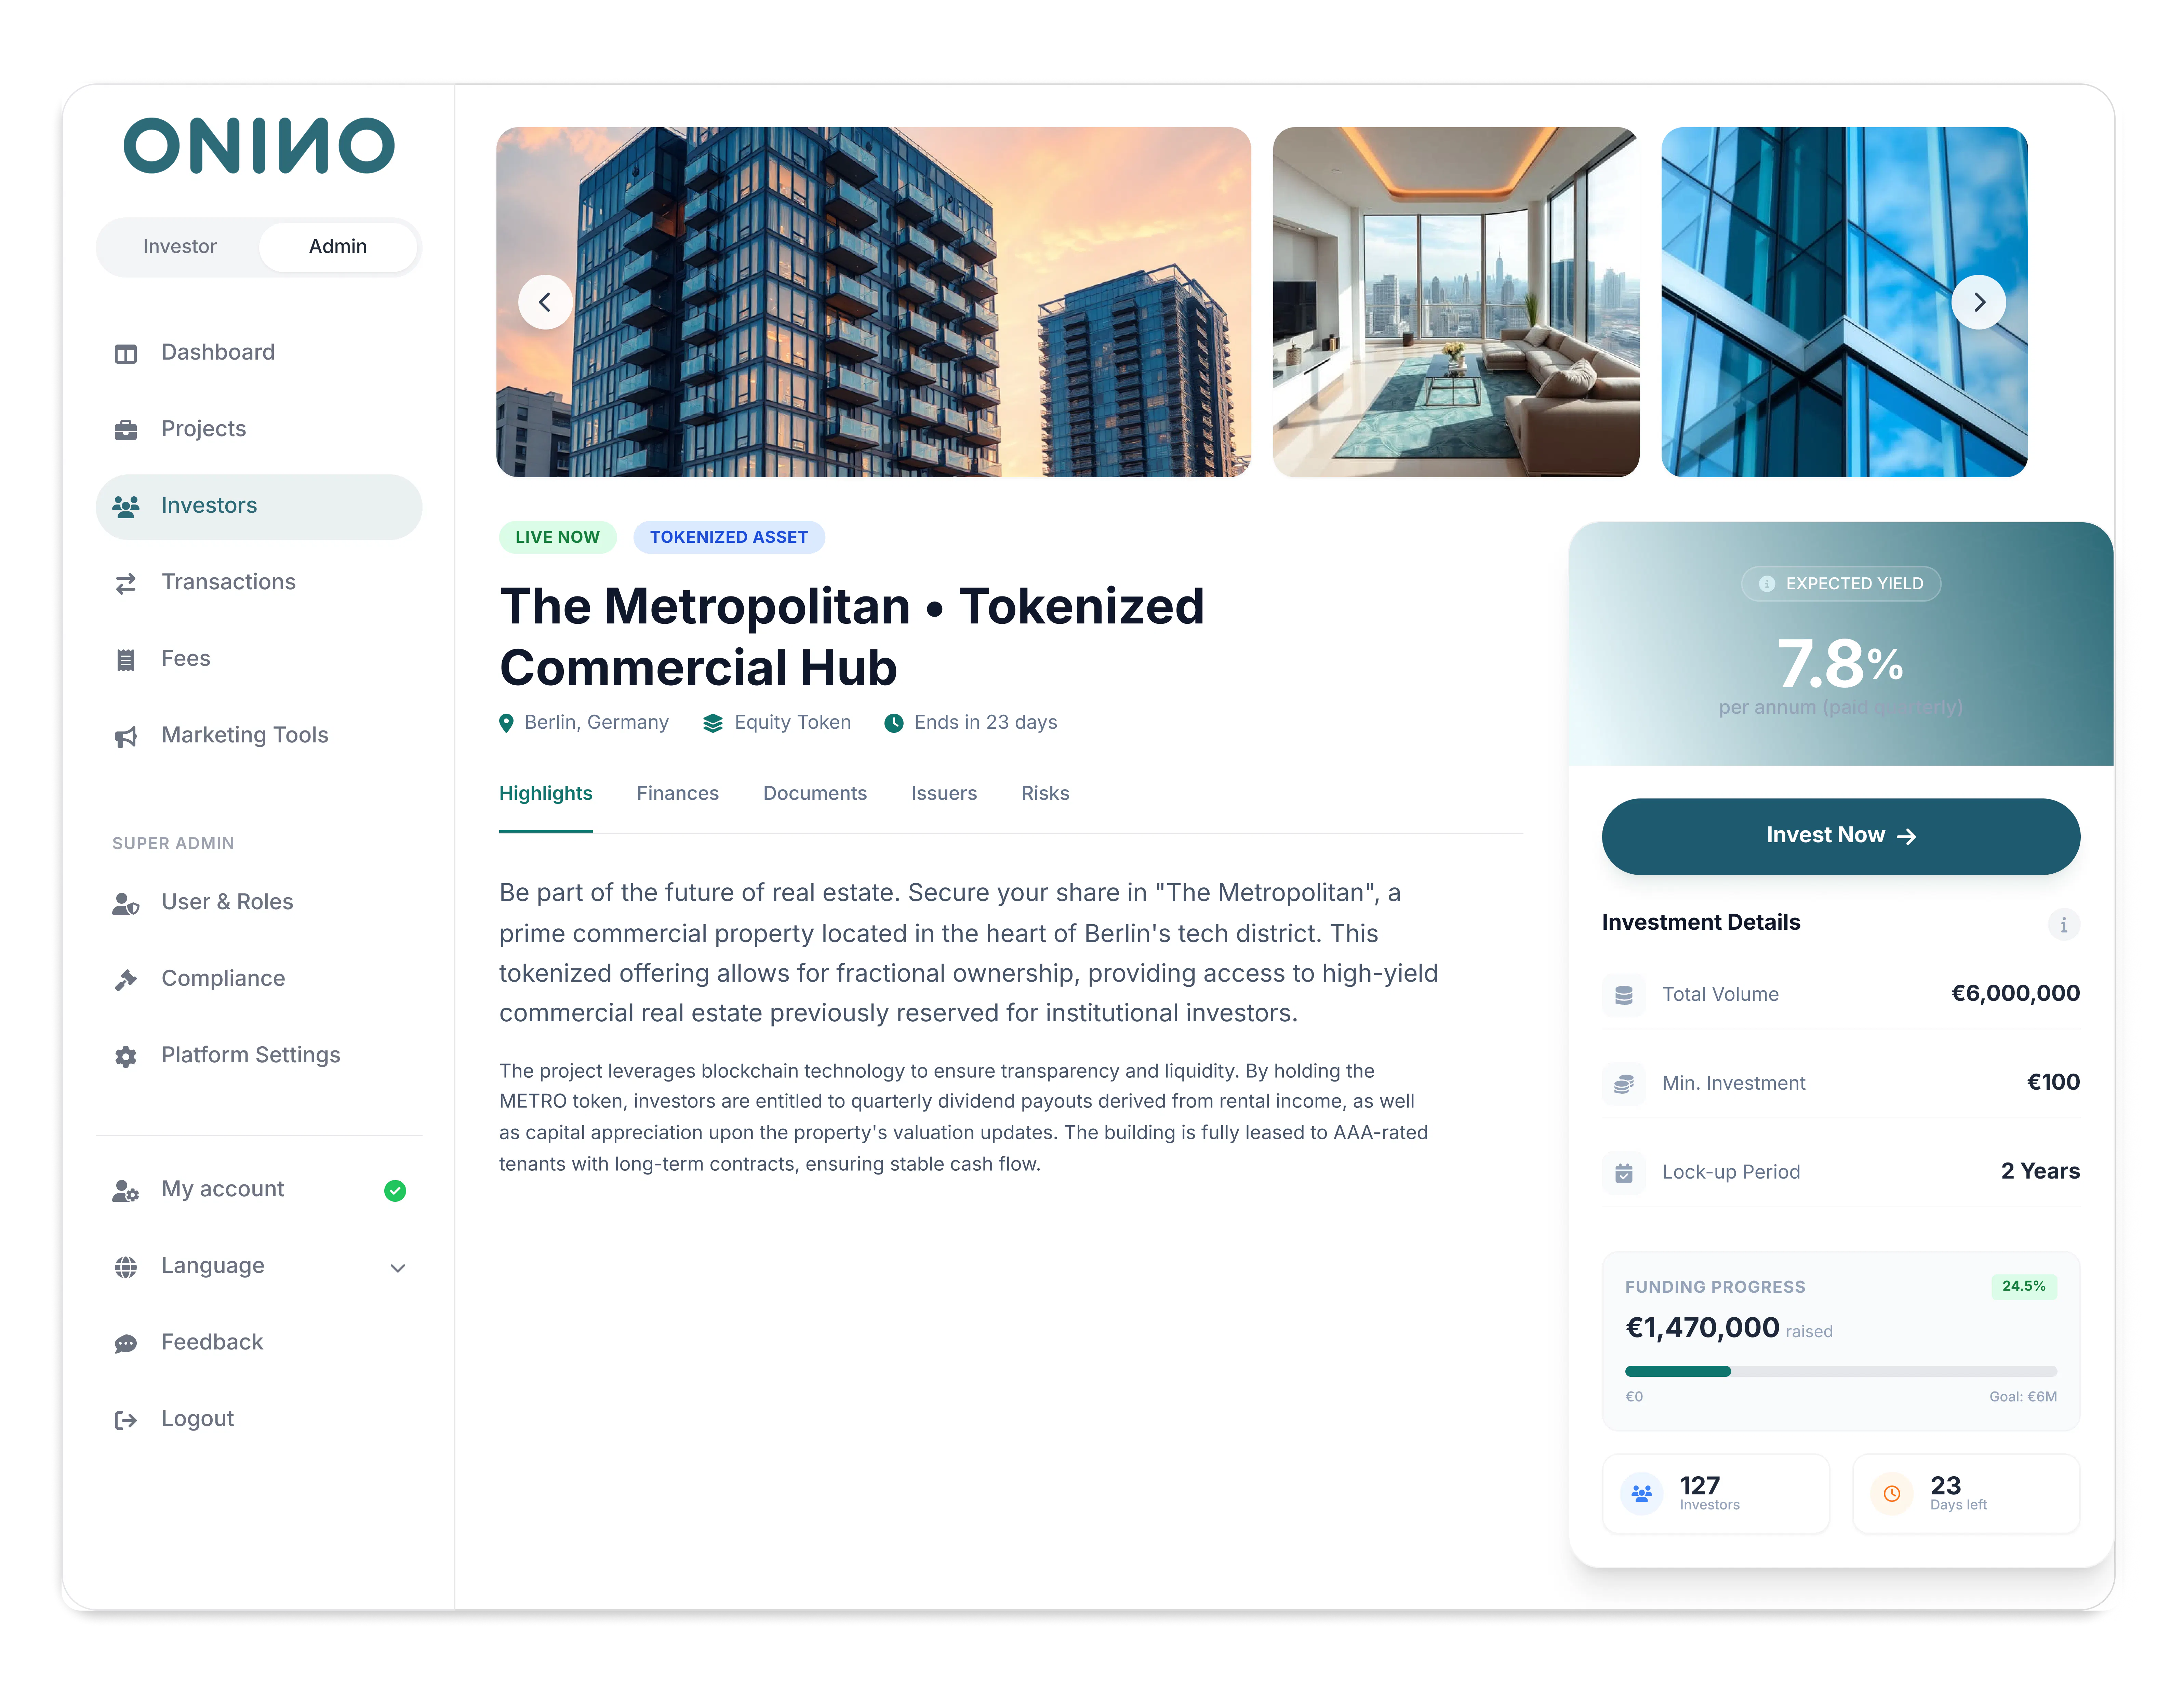Image resolution: width=2184 pixels, height=1694 pixels.
Task: Click the clock icon beside Ends in 23 days
Action: coord(894,723)
